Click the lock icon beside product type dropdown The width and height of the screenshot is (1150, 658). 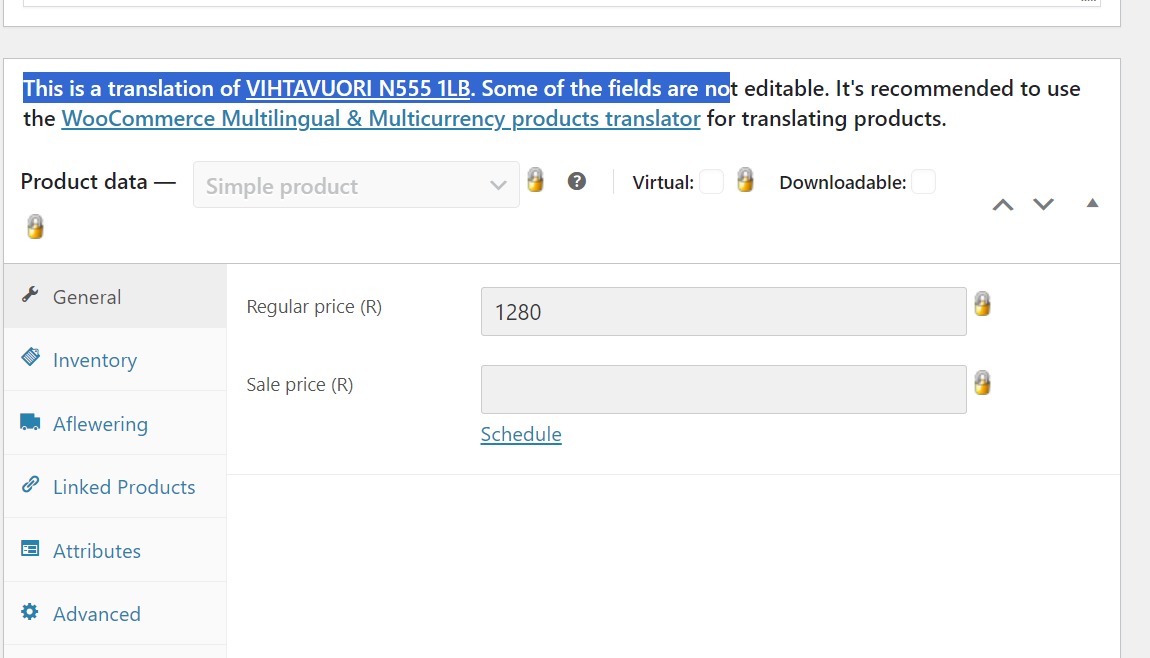[535, 180]
